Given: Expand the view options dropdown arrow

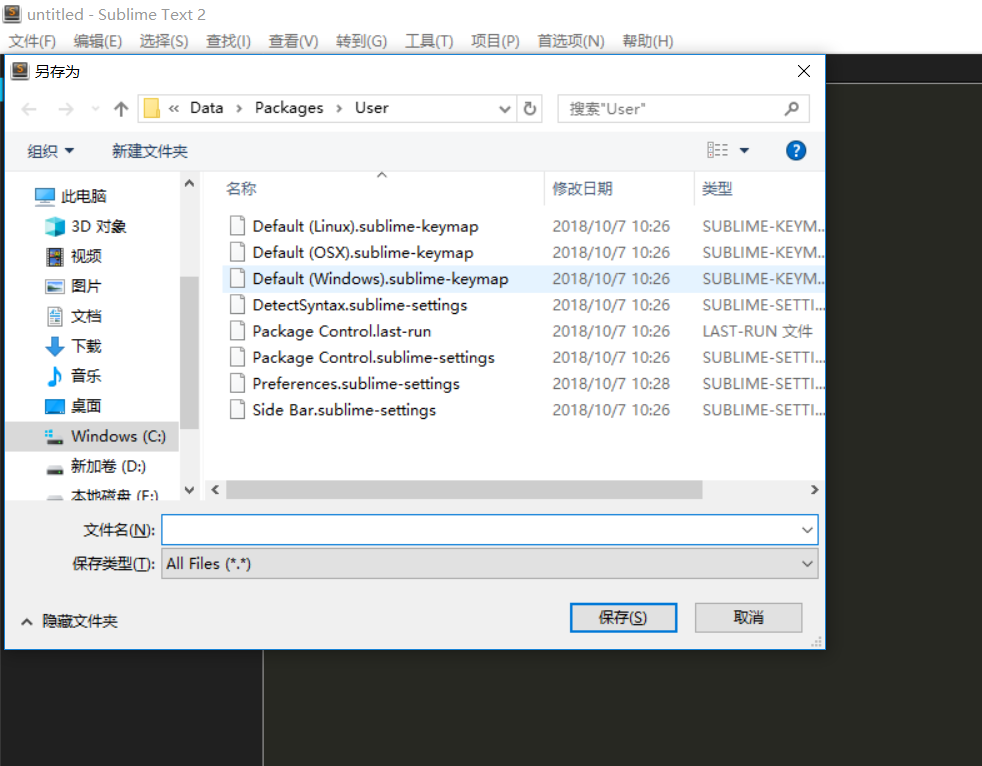Looking at the screenshot, I should click(x=745, y=150).
